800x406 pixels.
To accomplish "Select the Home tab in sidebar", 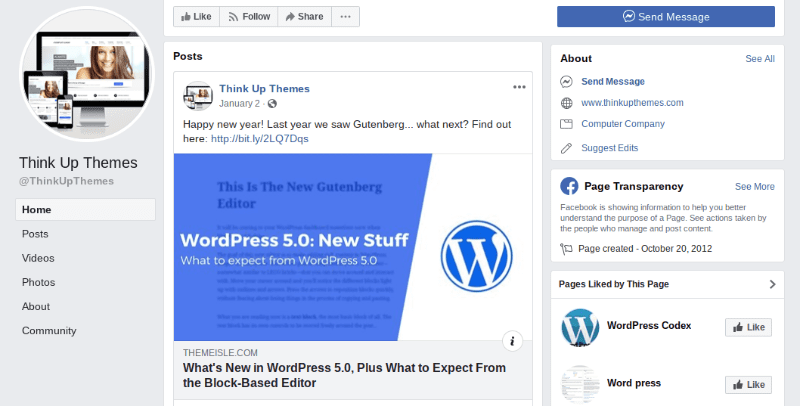I will click(x=85, y=210).
